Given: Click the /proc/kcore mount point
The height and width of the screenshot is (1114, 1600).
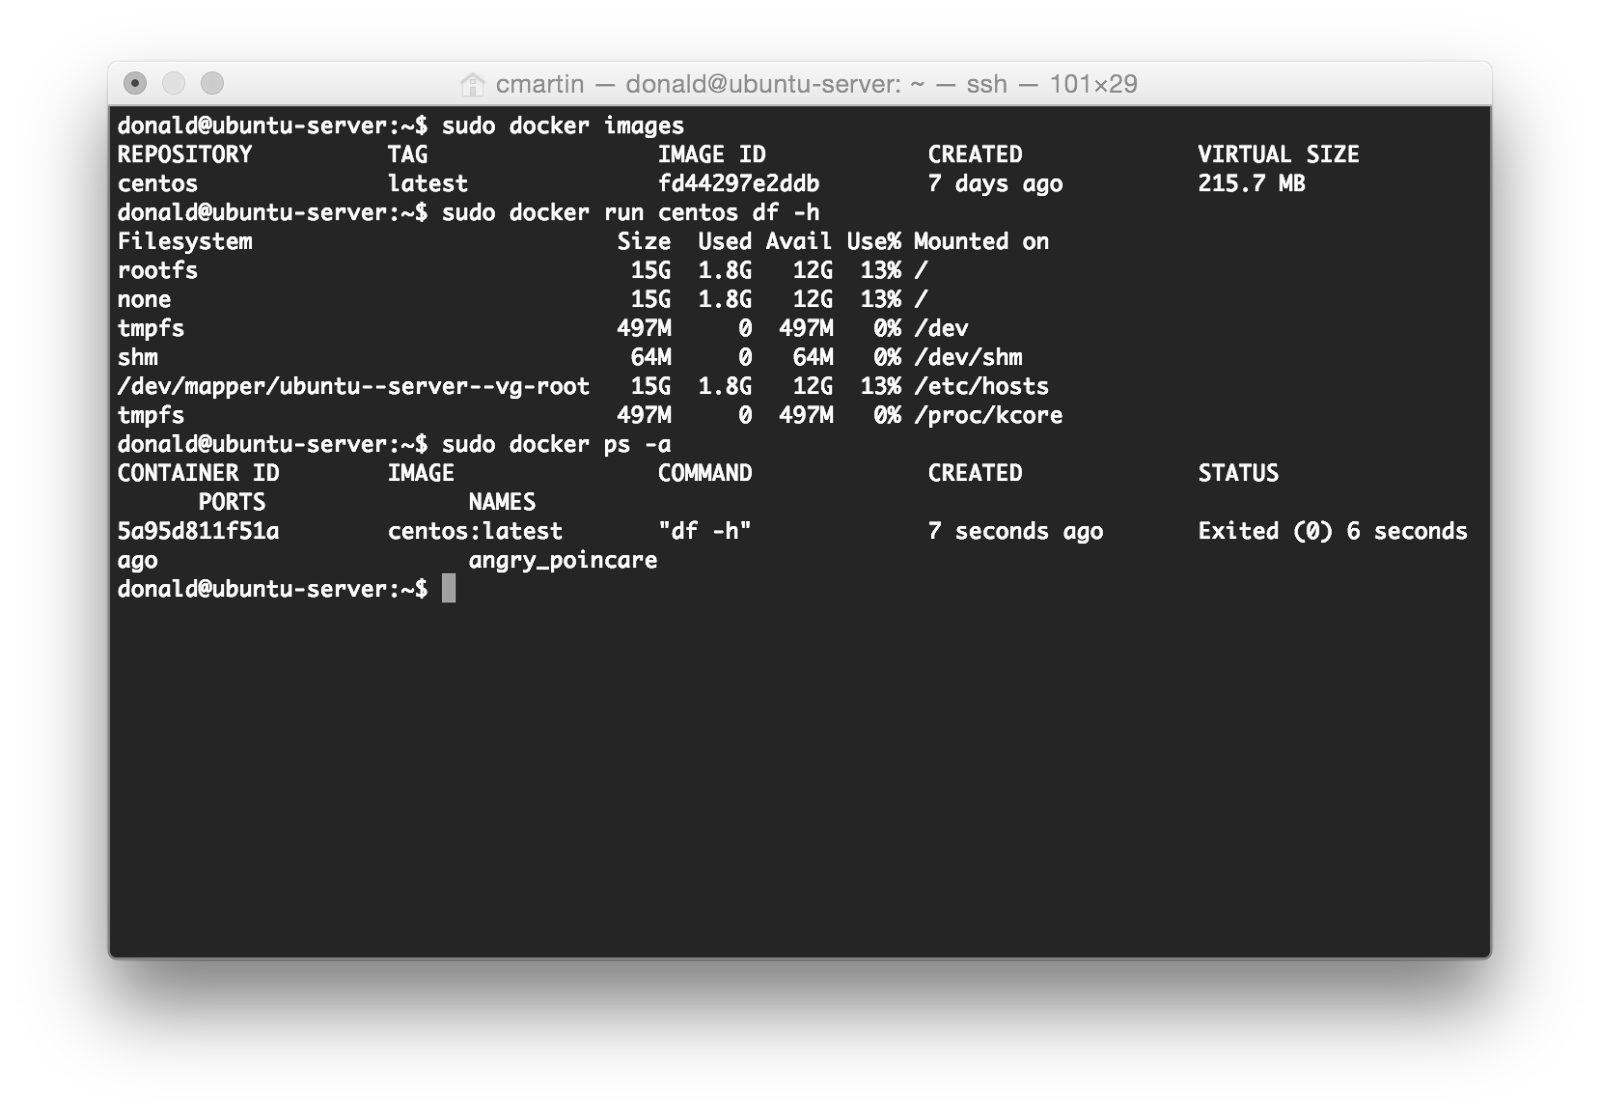Looking at the screenshot, I should (x=988, y=416).
